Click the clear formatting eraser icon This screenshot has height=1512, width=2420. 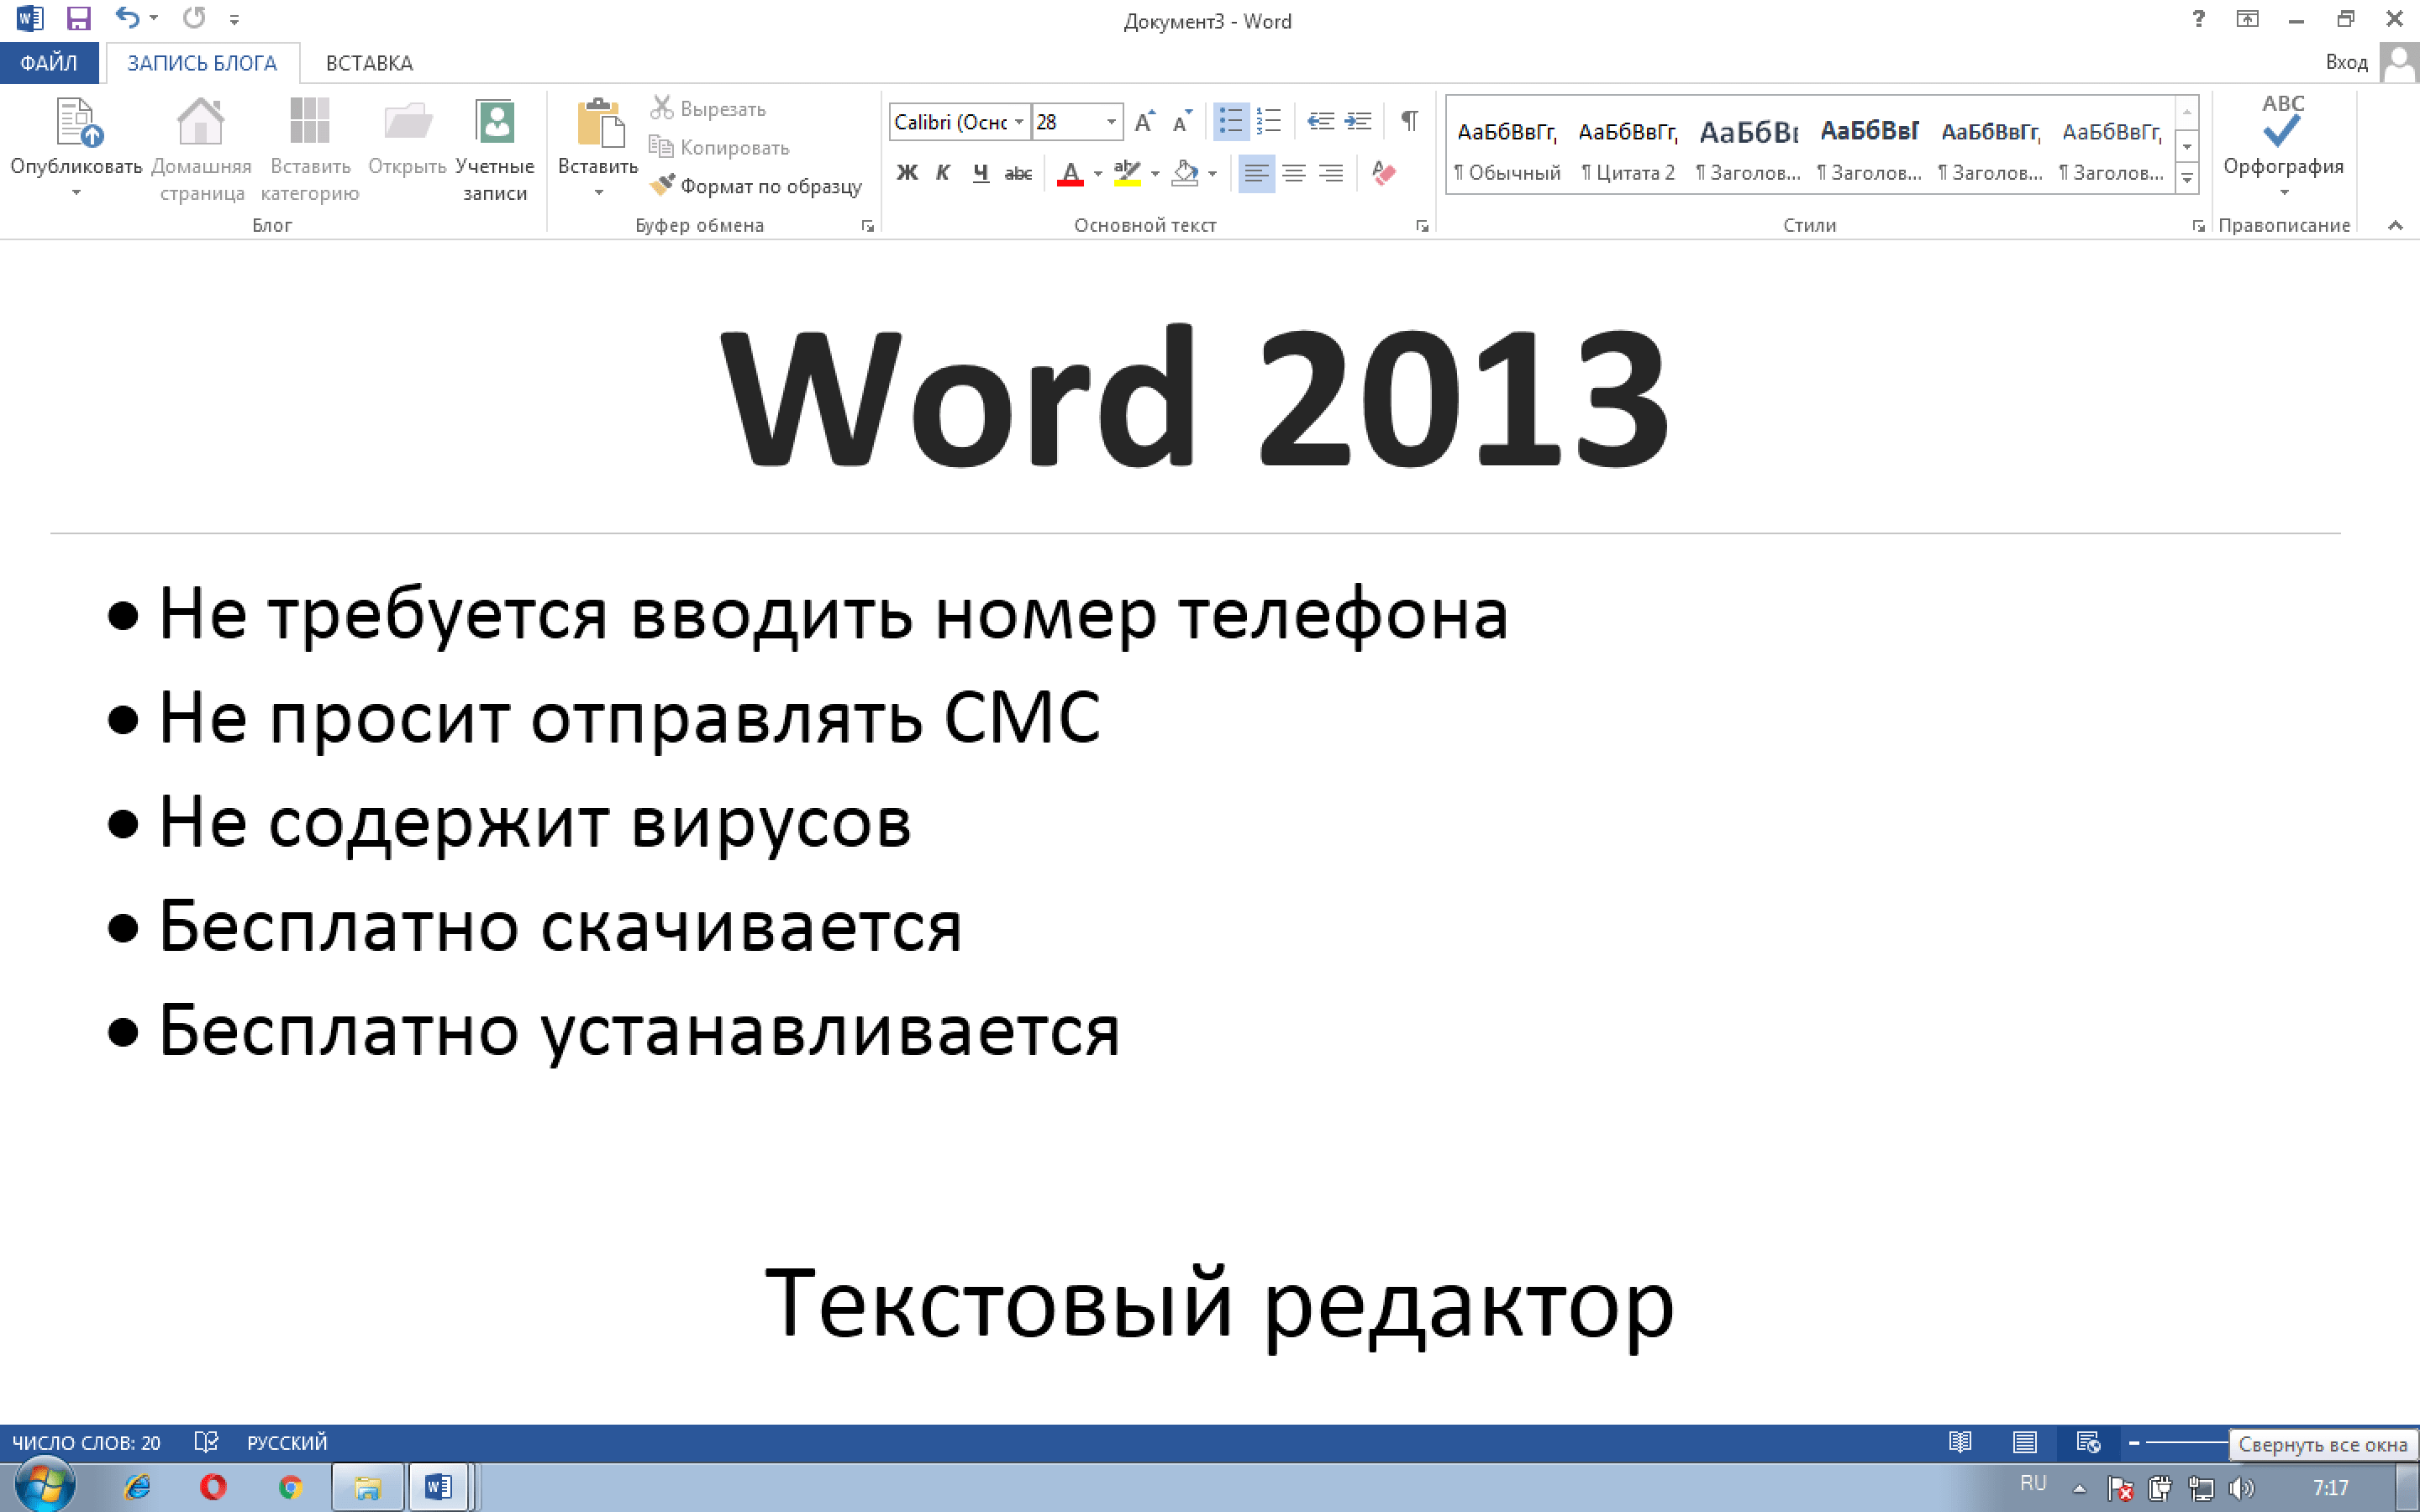(x=1384, y=174)
